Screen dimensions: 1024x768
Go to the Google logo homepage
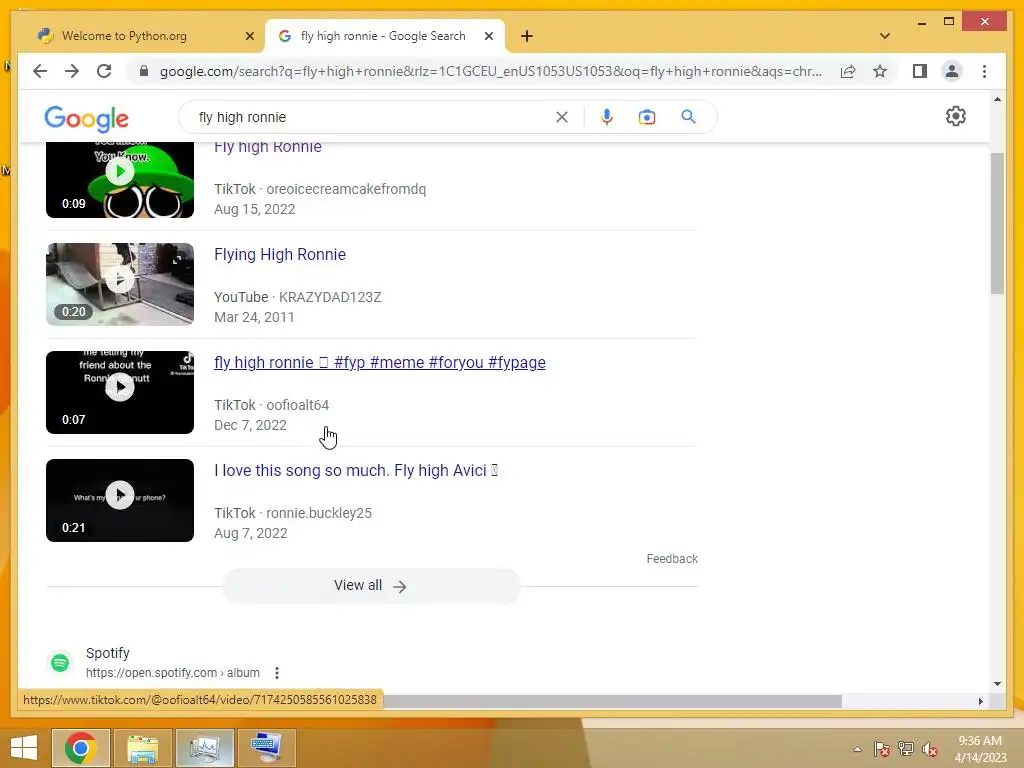pos(86,118)
